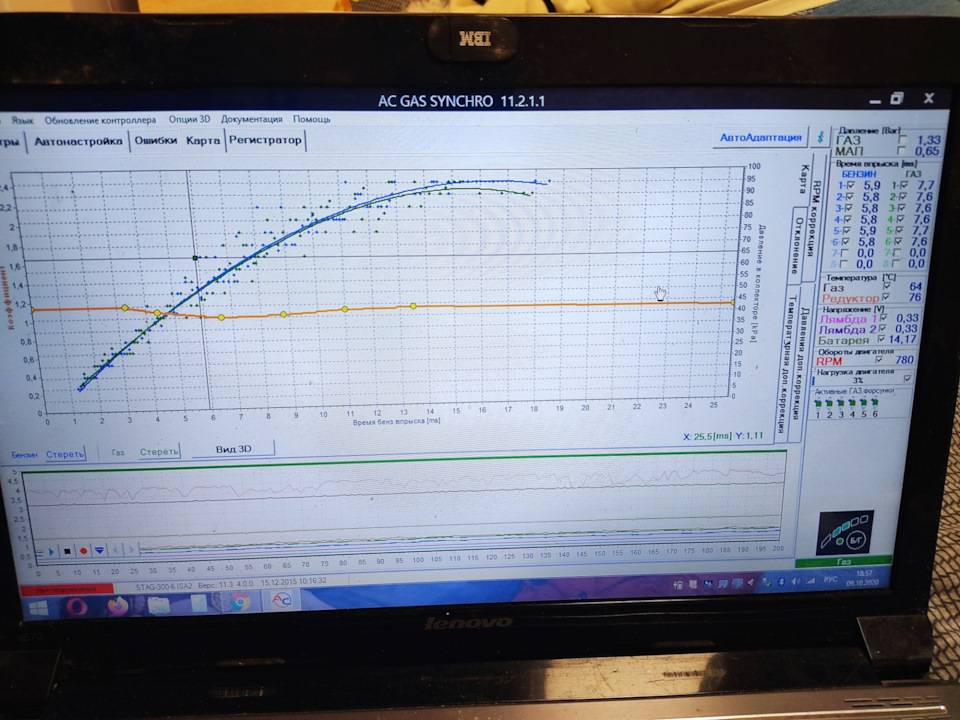Toggle the МАП pressure checkbox

(x=901, y=150)
